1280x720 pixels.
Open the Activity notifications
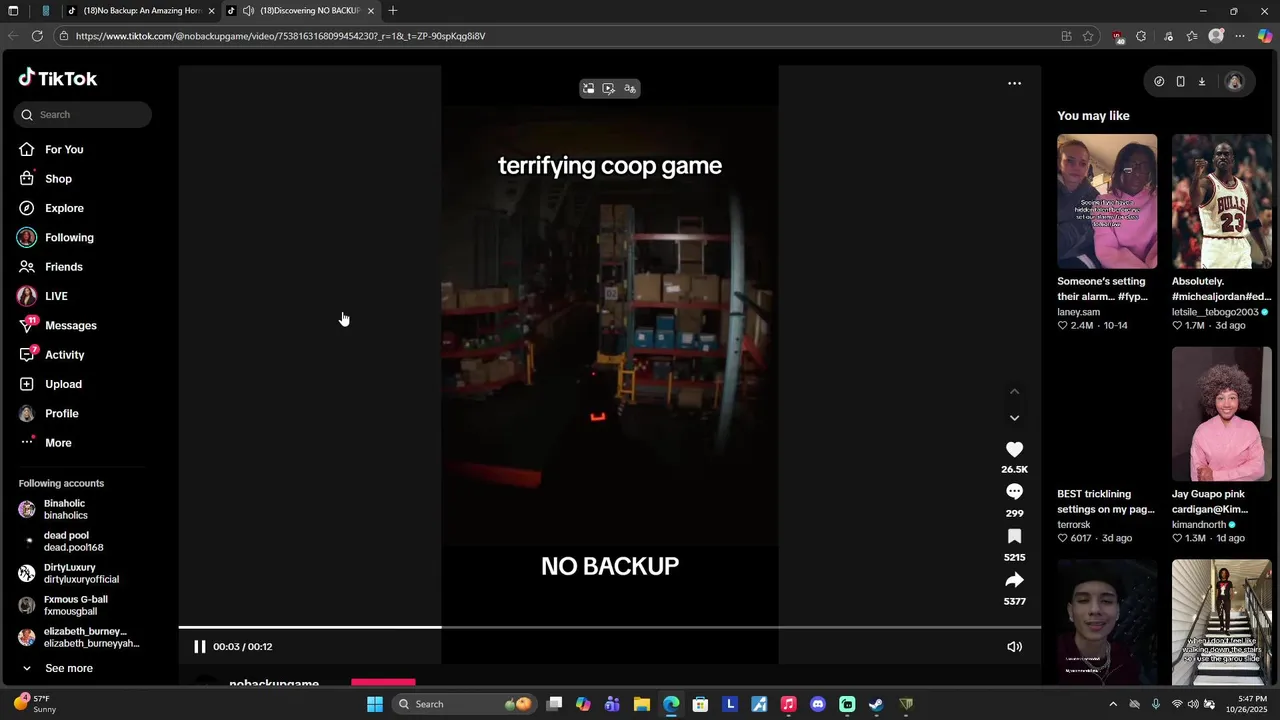[52, 355]
